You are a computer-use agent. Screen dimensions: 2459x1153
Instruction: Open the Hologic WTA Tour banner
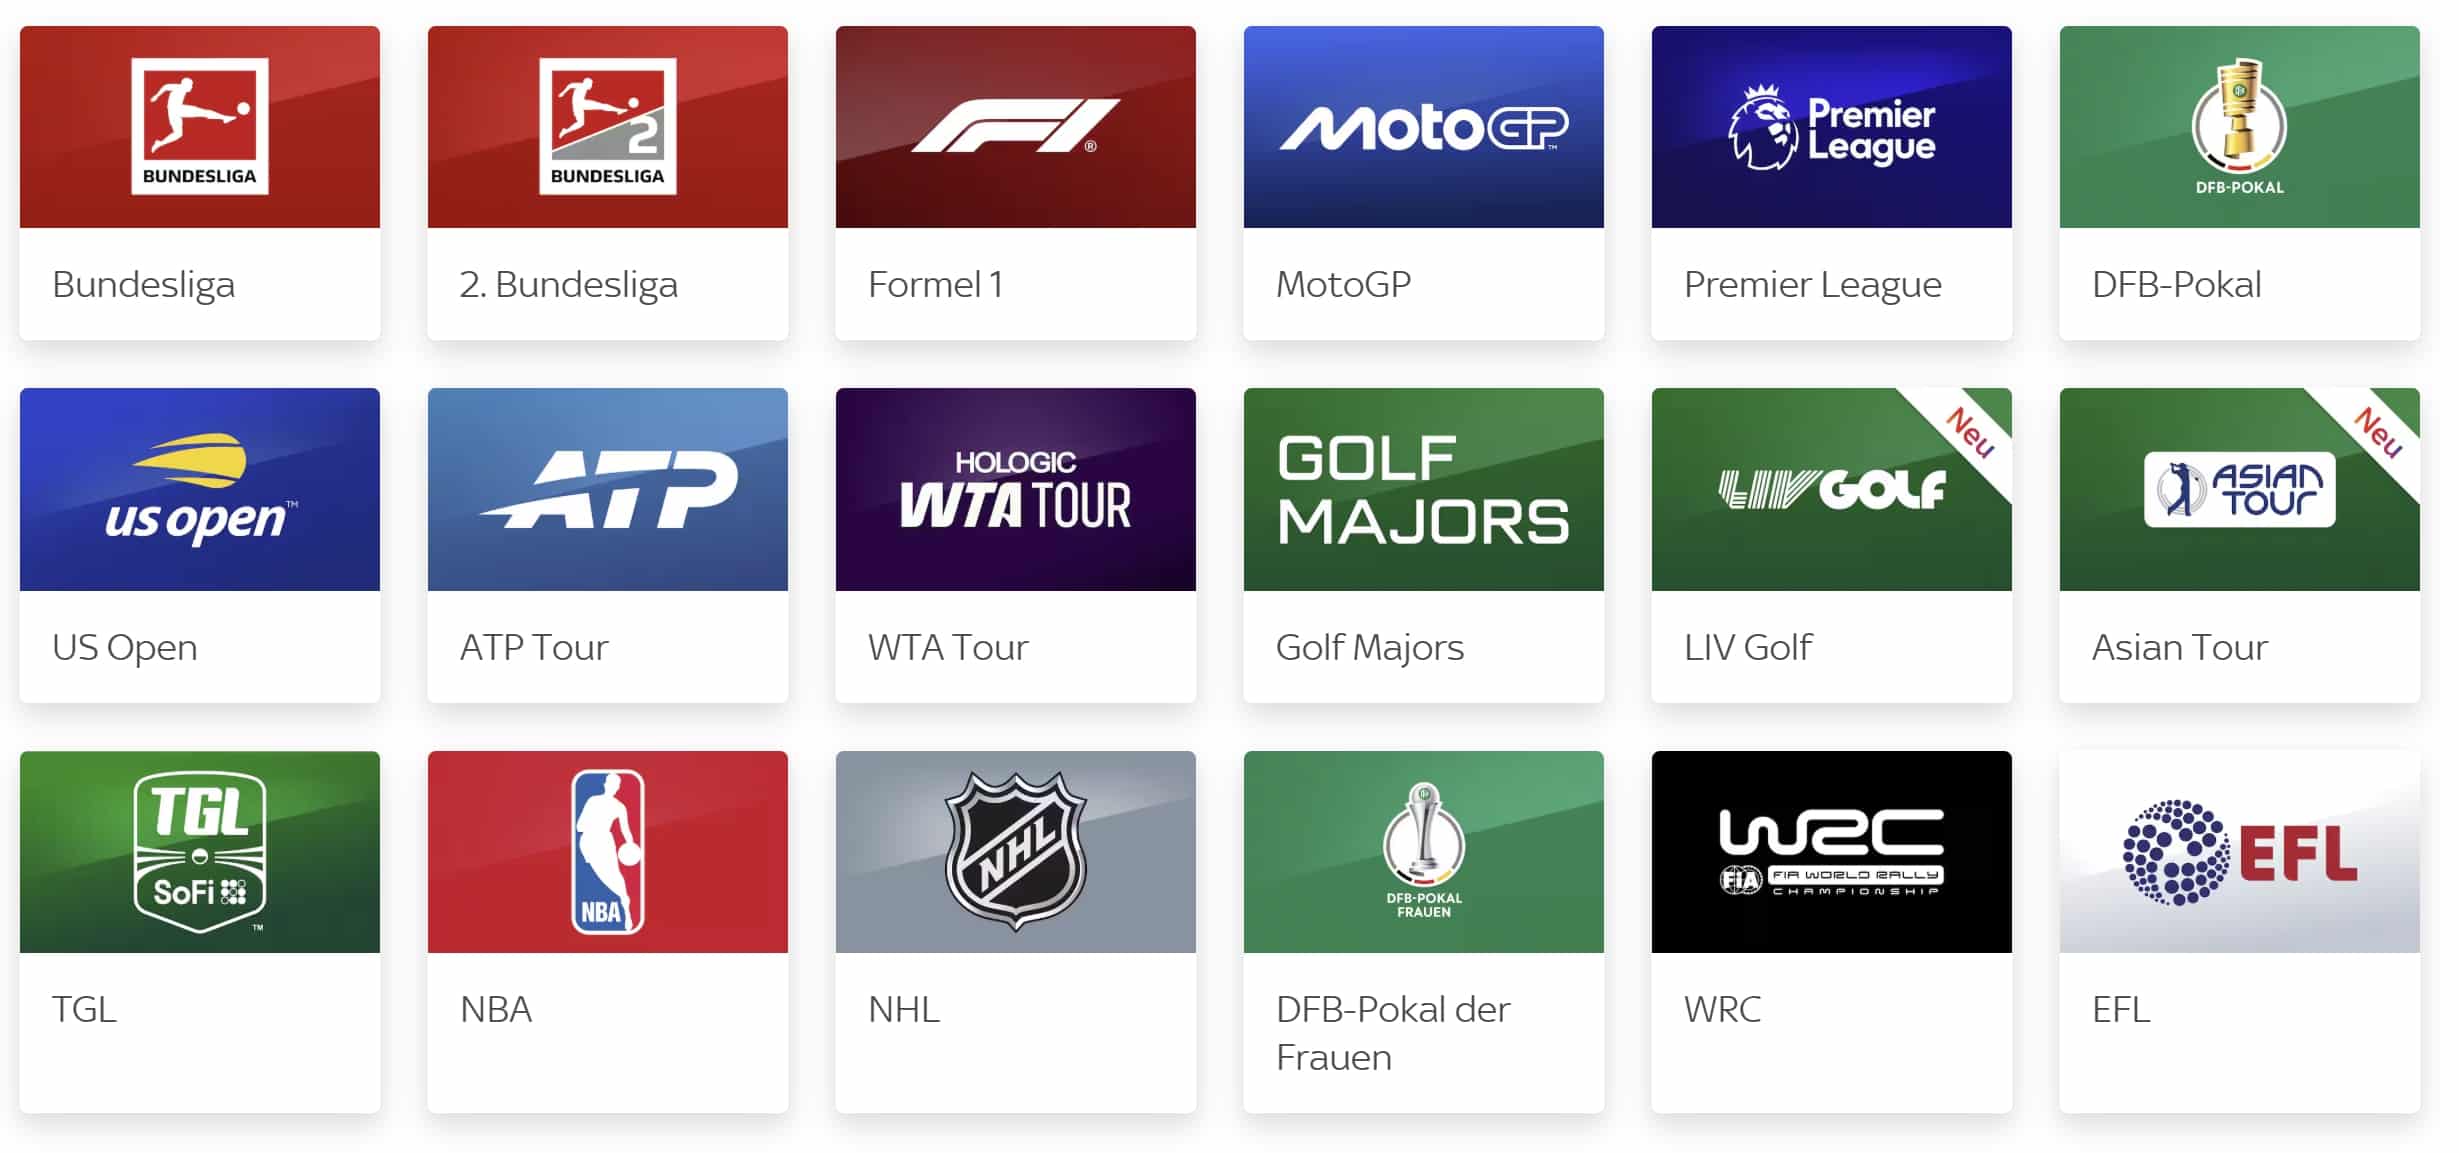pyautogui.click(x=1016, y=489)
